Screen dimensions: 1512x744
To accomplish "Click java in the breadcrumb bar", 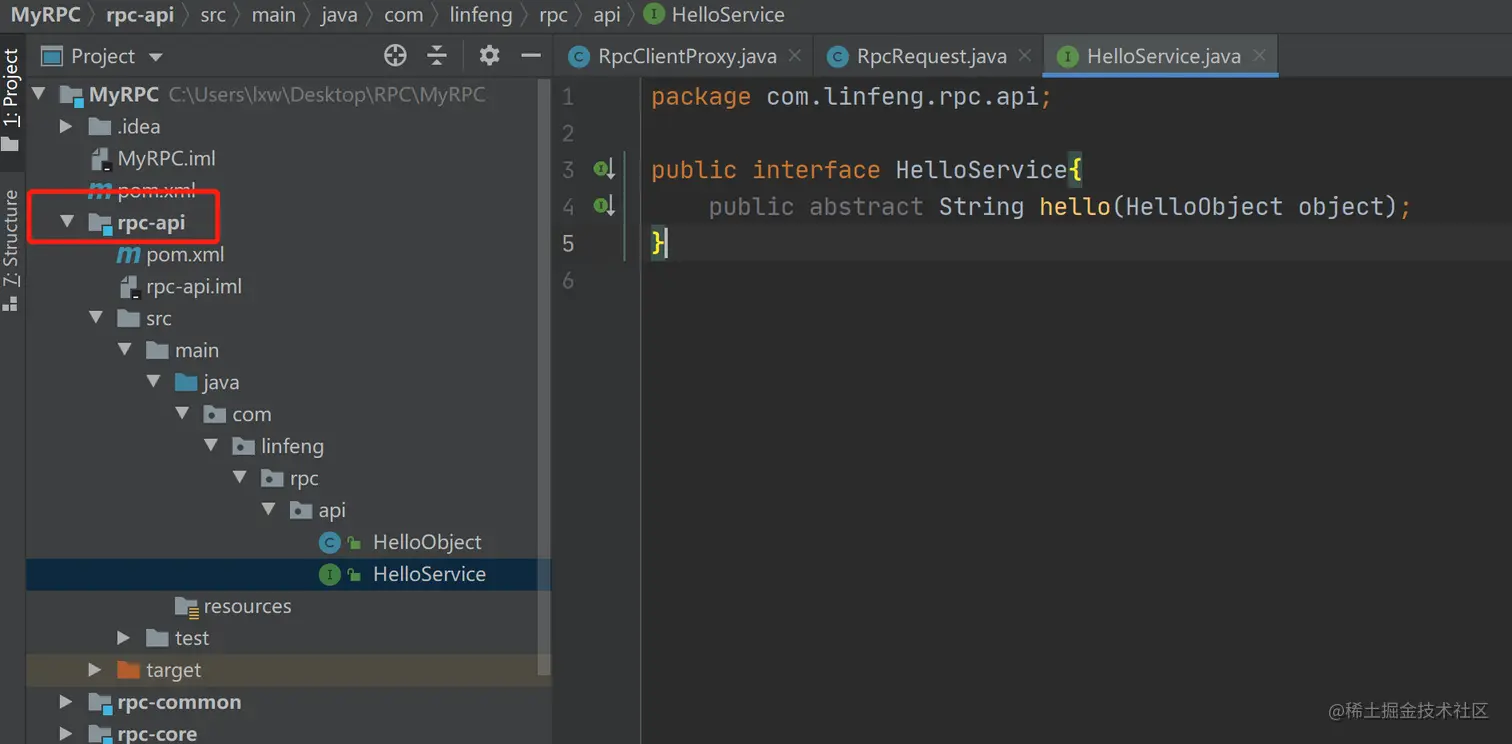I will tap(339, 15).
